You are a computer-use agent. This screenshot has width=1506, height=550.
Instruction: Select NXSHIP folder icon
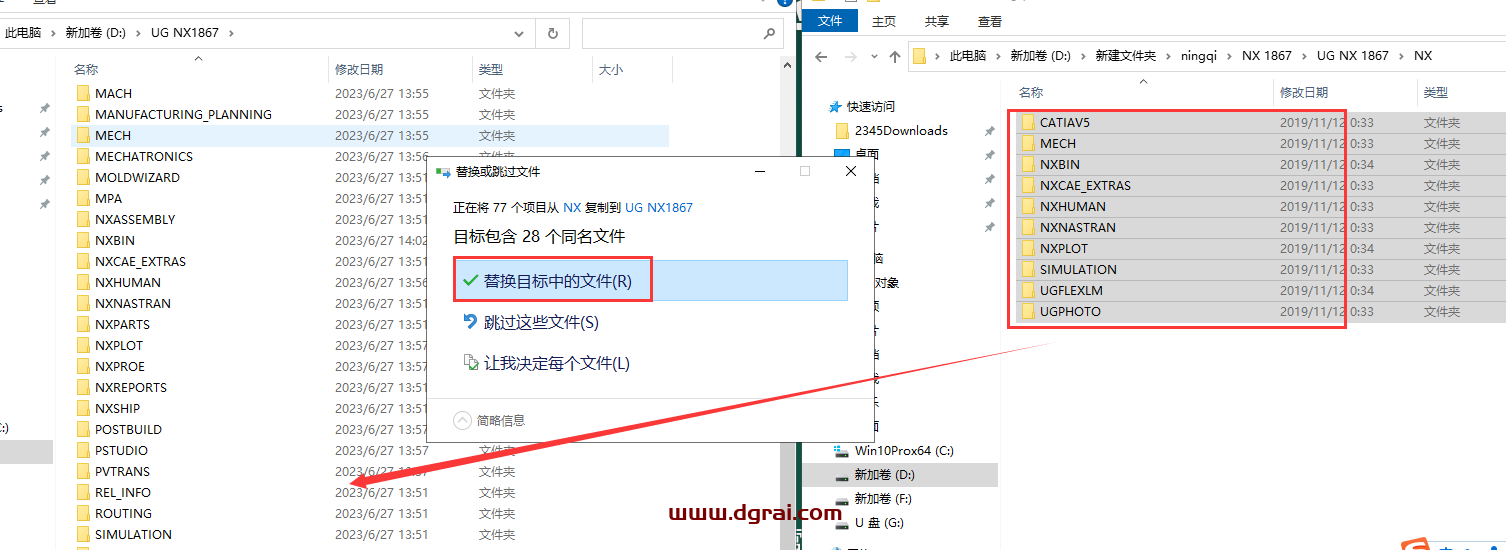84,408
